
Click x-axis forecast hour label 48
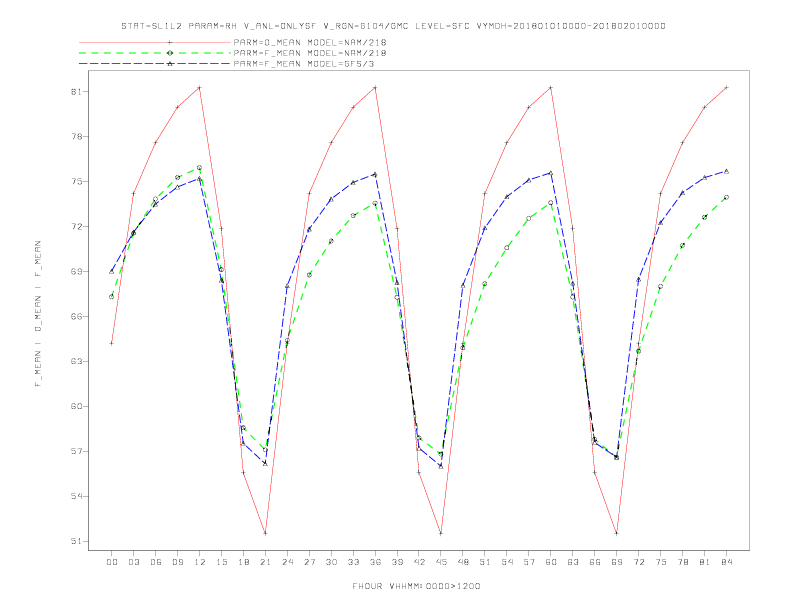[x=463, y=562]
